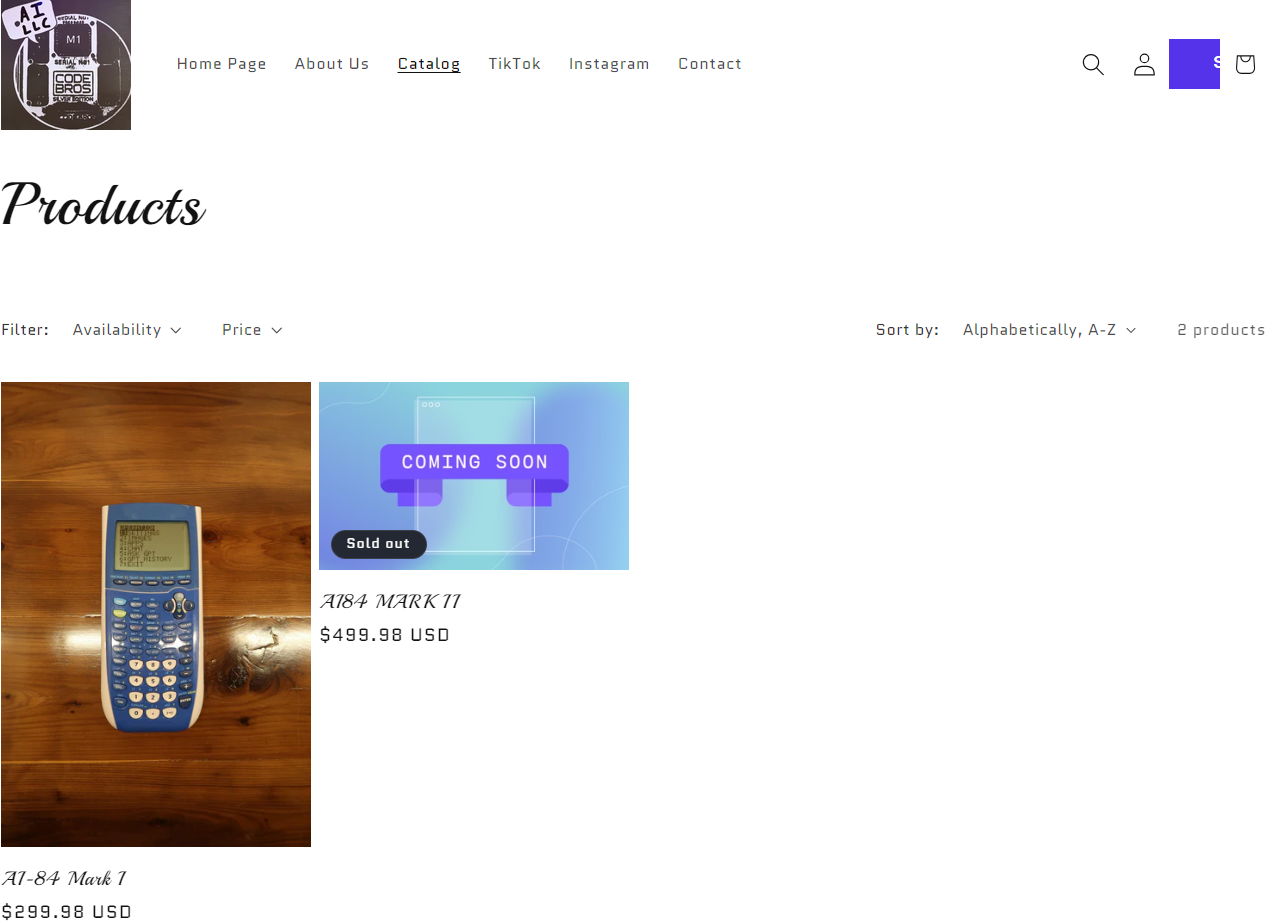
Task: Click the account login person icon
Action: 1144,64
